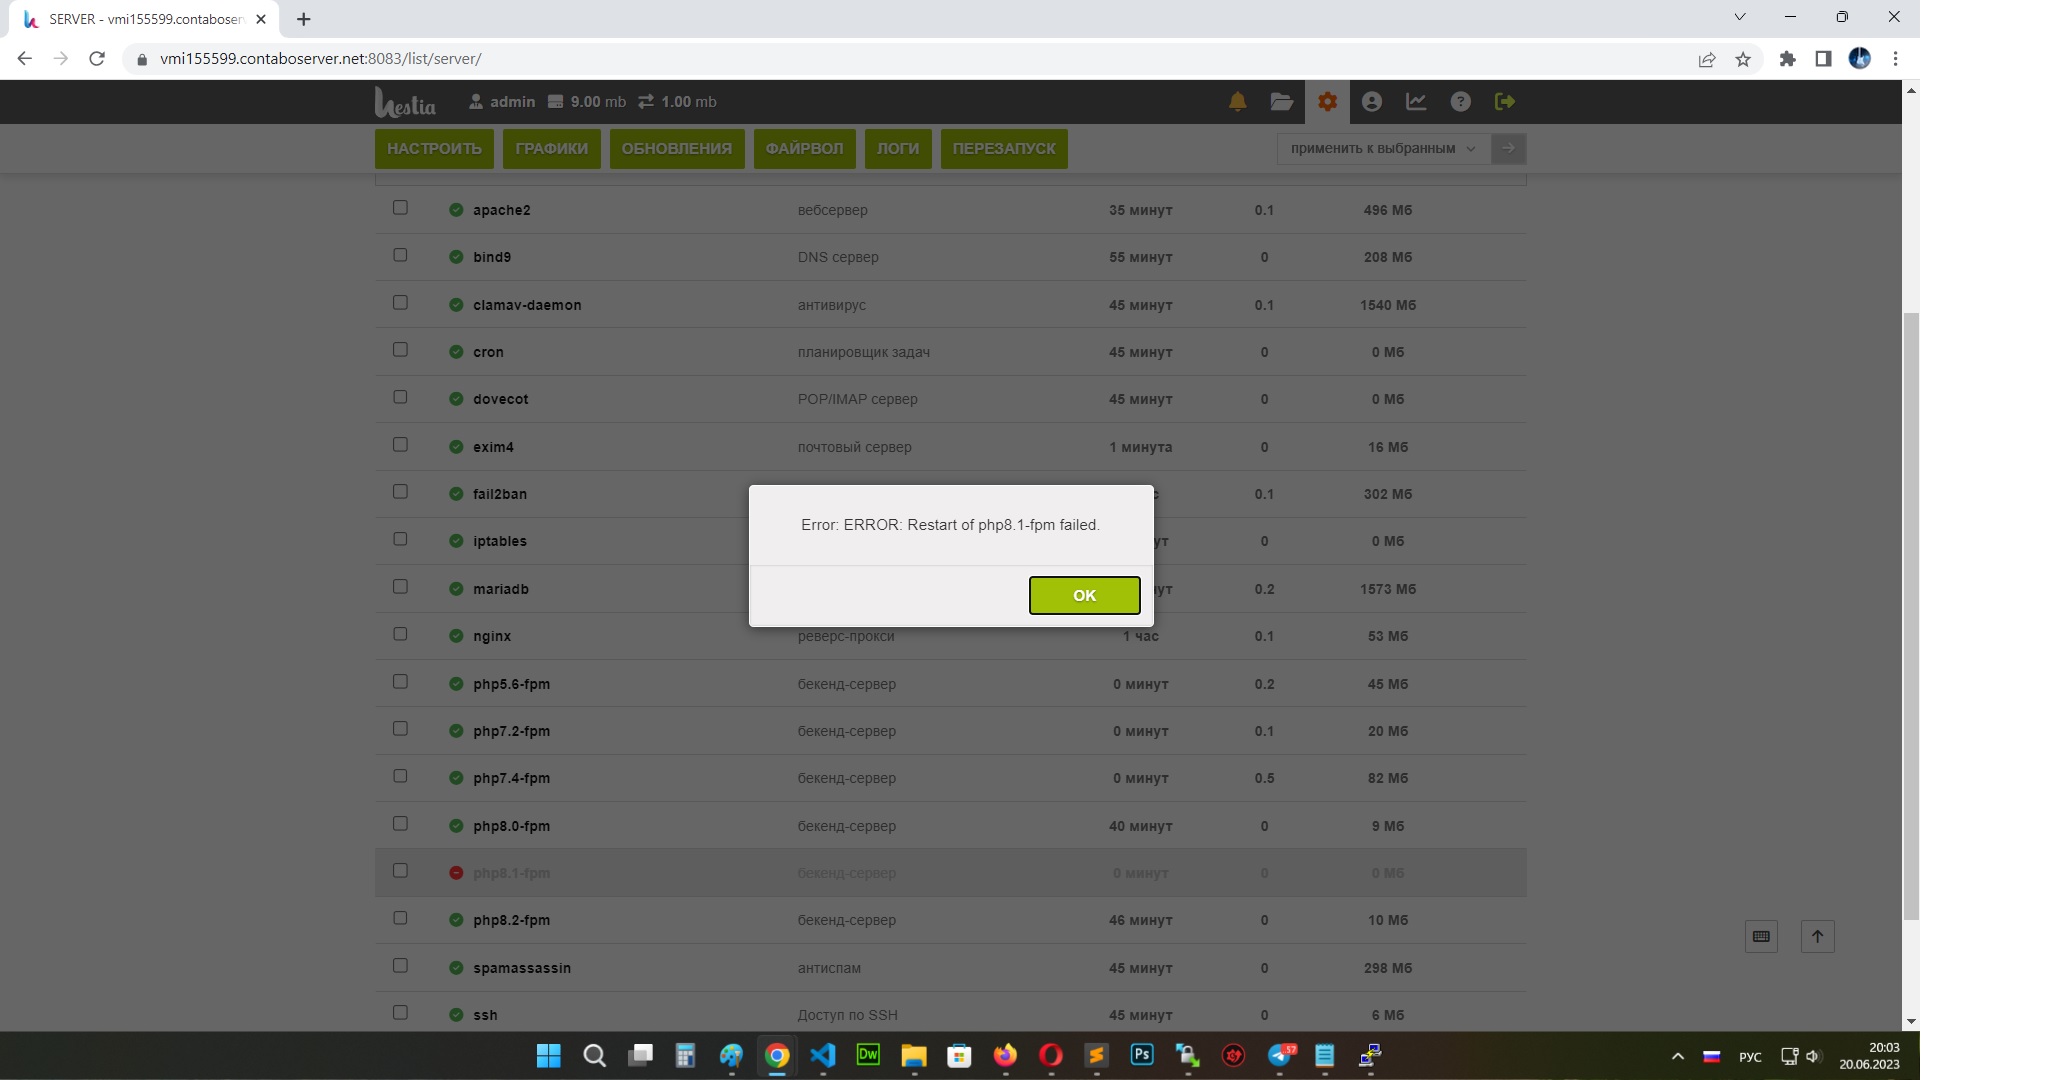Click the volume speaker tray icon
This screenshot has height=1080, width=2062.
point(1813,1056)
